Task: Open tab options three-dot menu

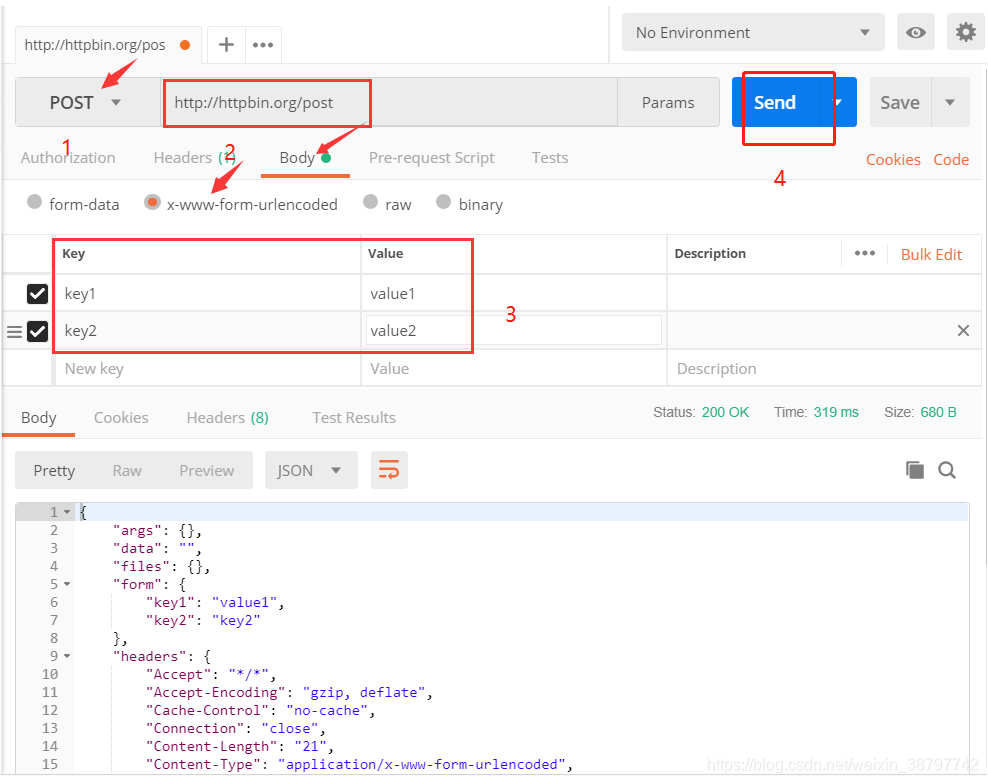Action: coord(263,45)
